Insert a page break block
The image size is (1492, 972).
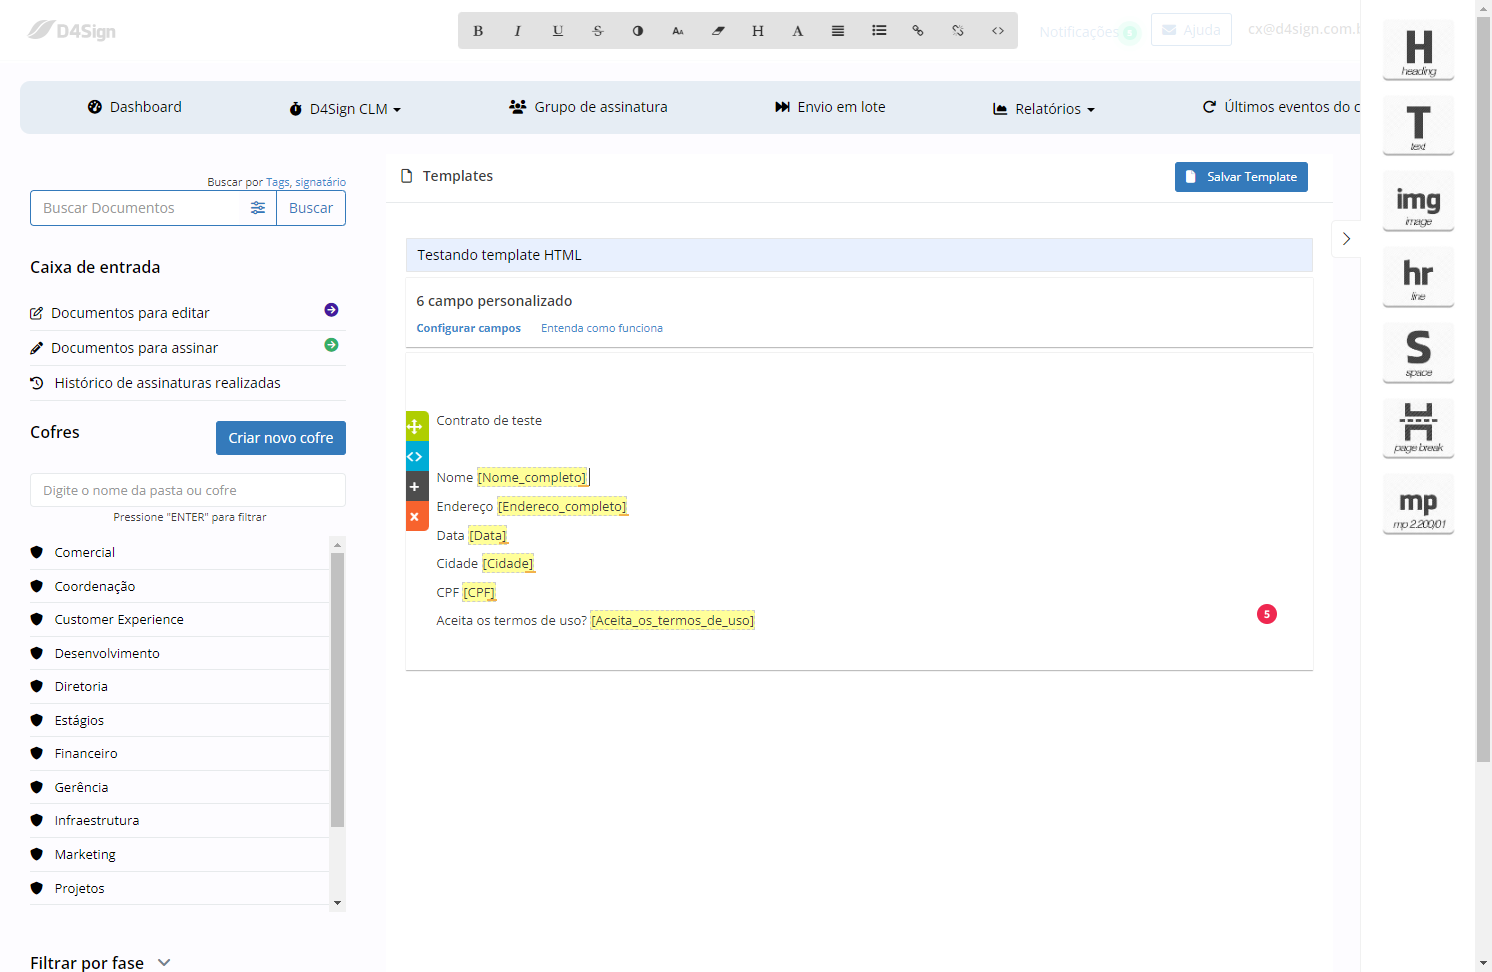coord(1418,428)
